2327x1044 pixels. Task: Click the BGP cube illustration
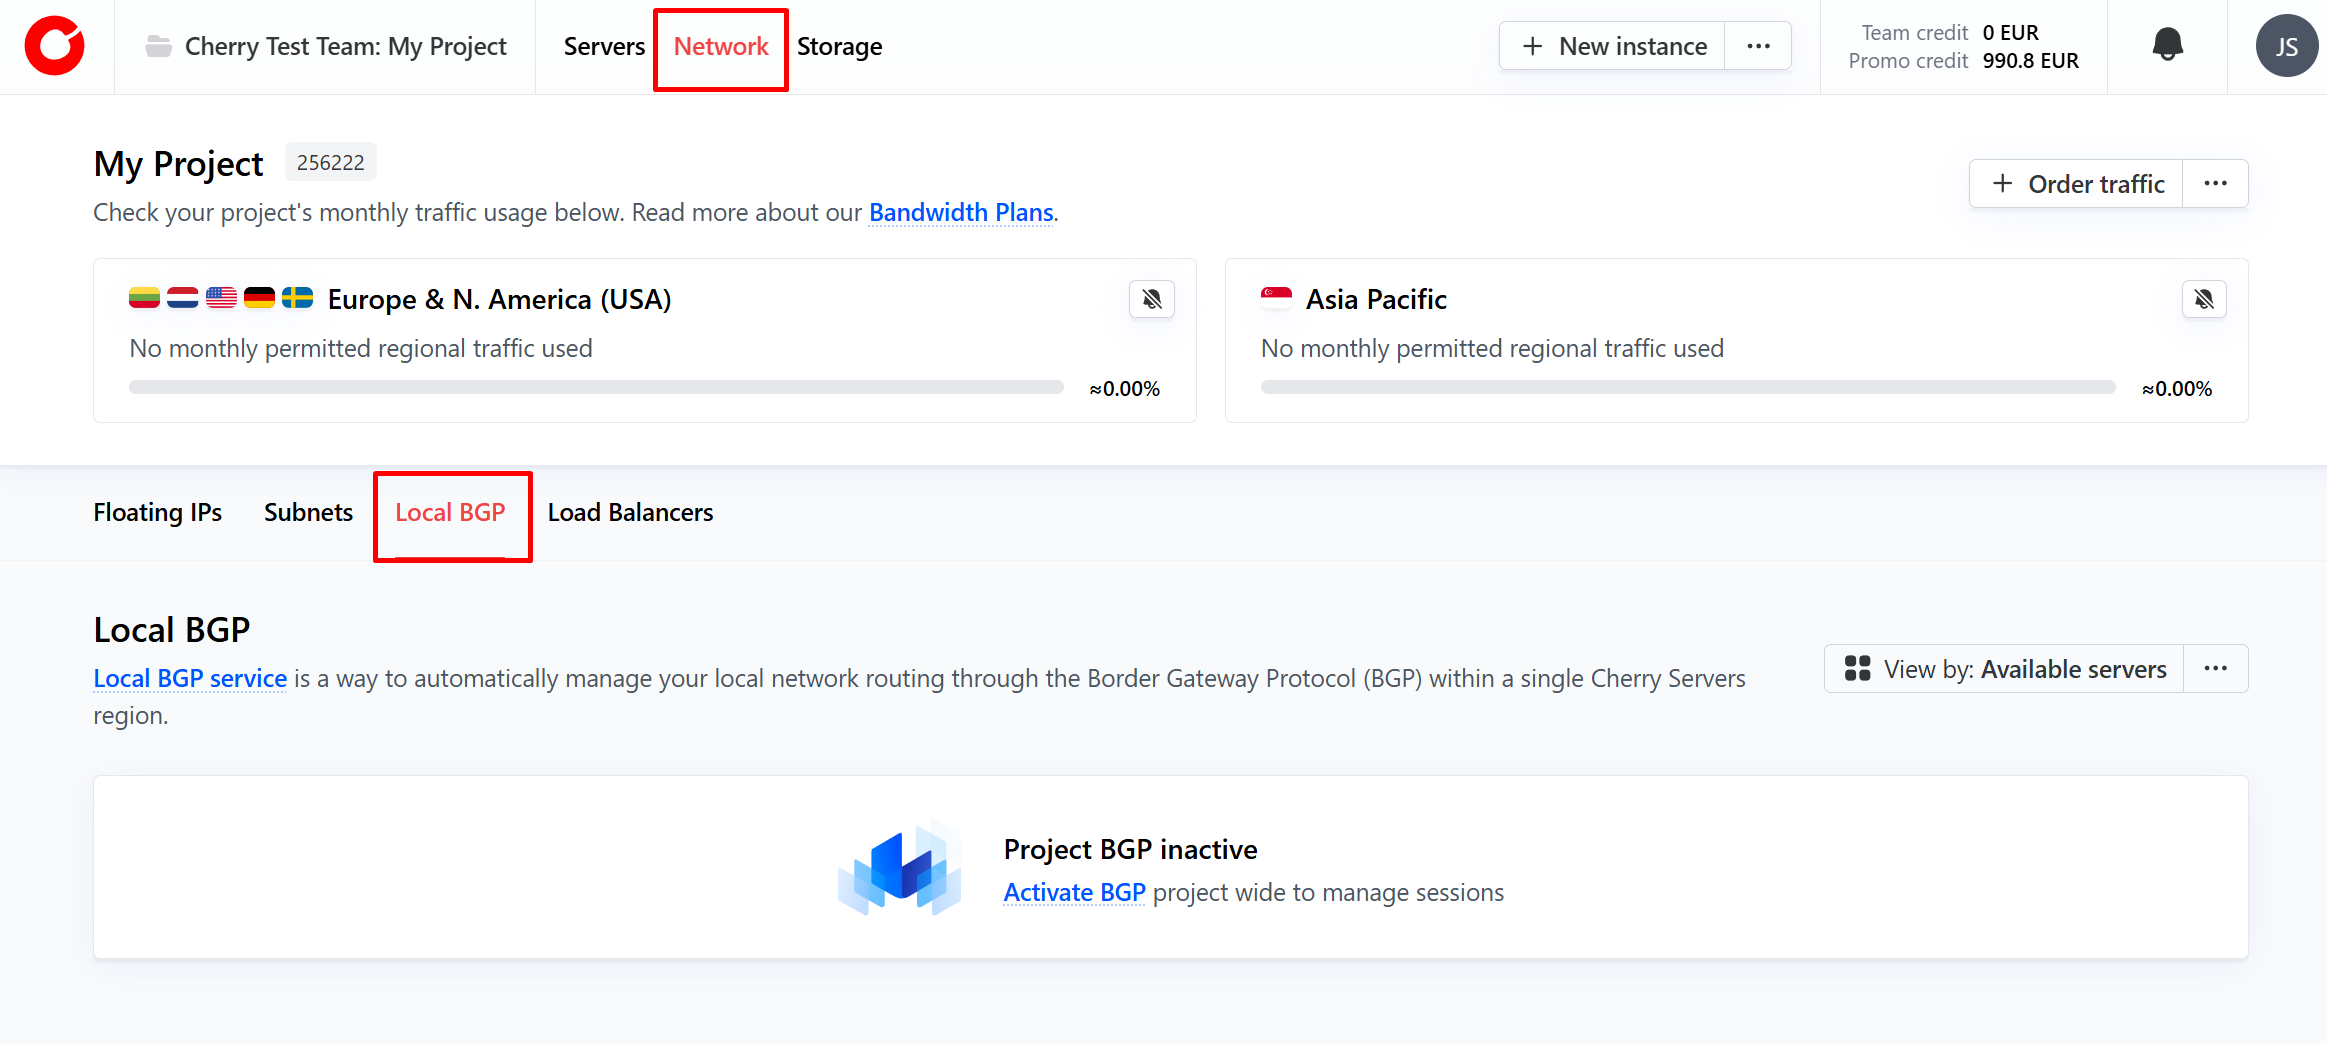(x=900, y=868)
